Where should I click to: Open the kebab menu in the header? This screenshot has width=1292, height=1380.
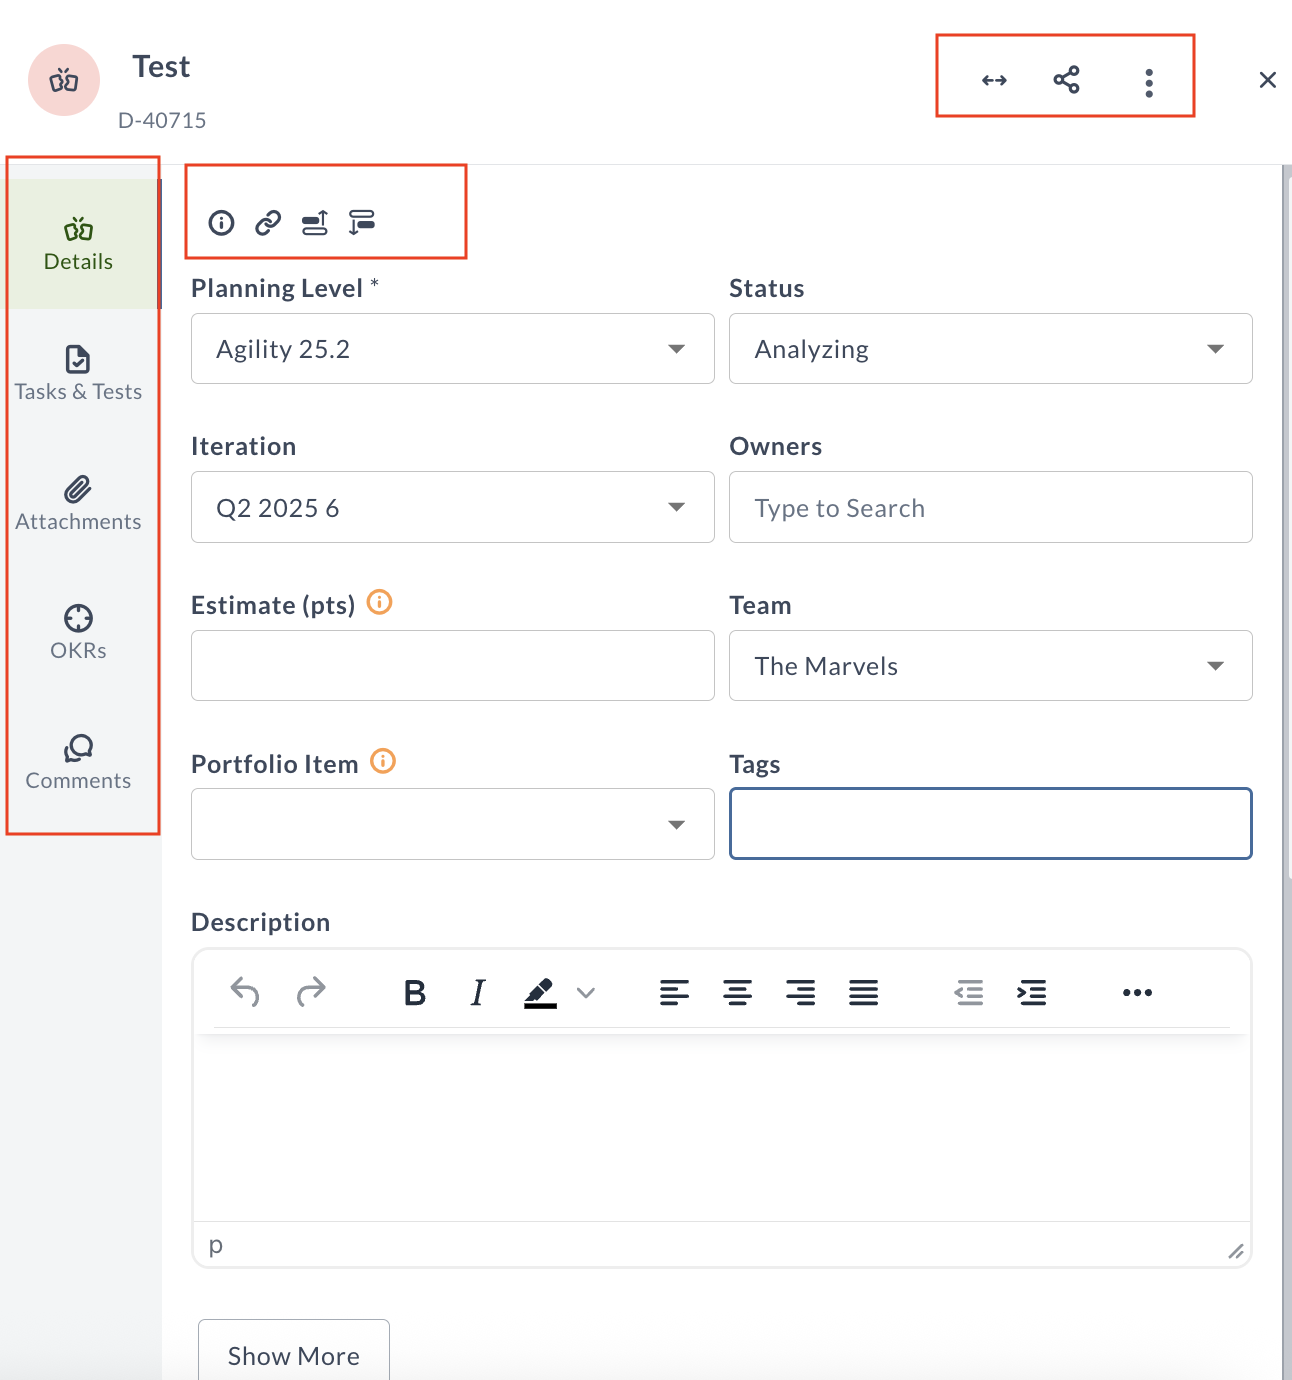tap(1149, 81)
